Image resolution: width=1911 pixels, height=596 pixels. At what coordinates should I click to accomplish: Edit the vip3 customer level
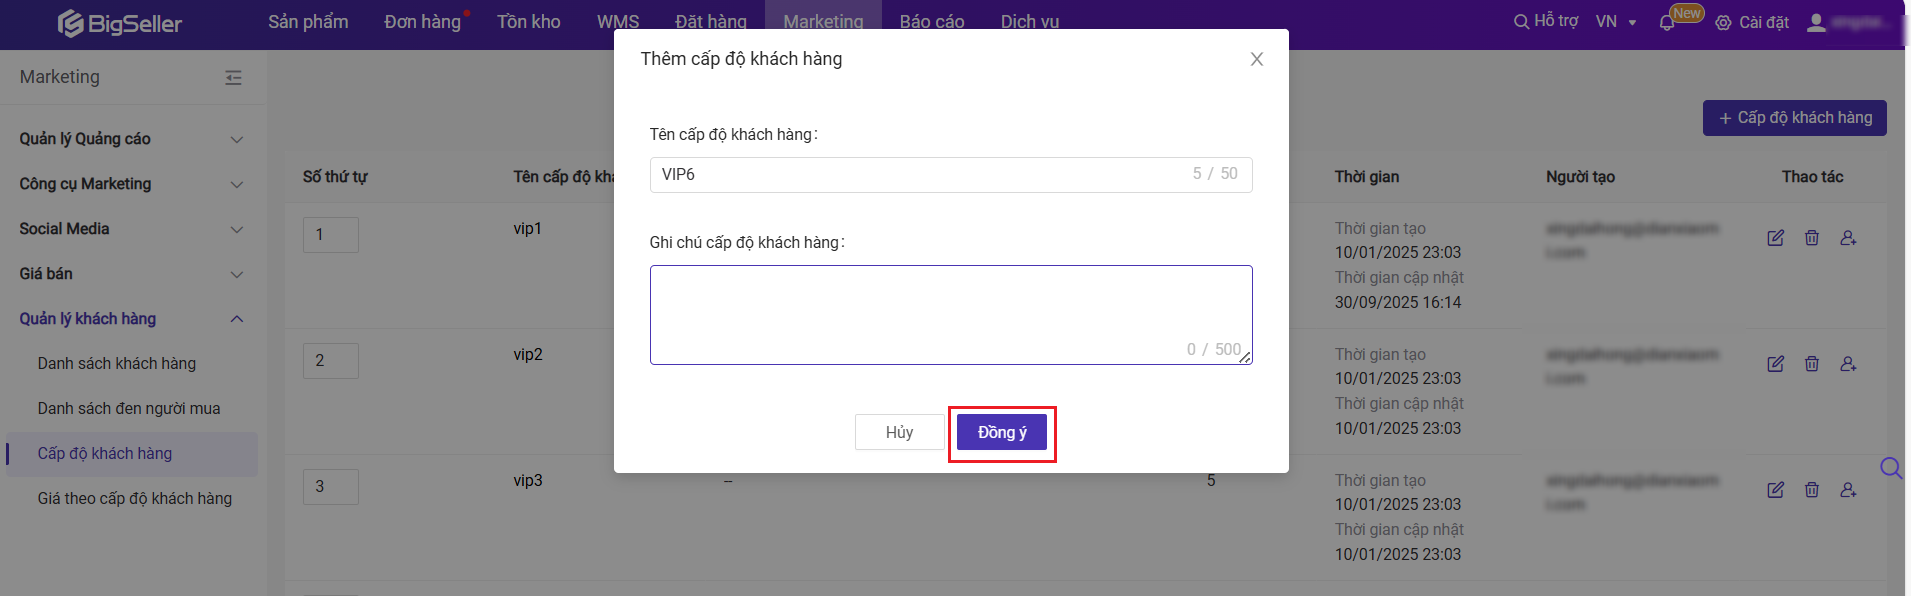(x=1775, y=490)
